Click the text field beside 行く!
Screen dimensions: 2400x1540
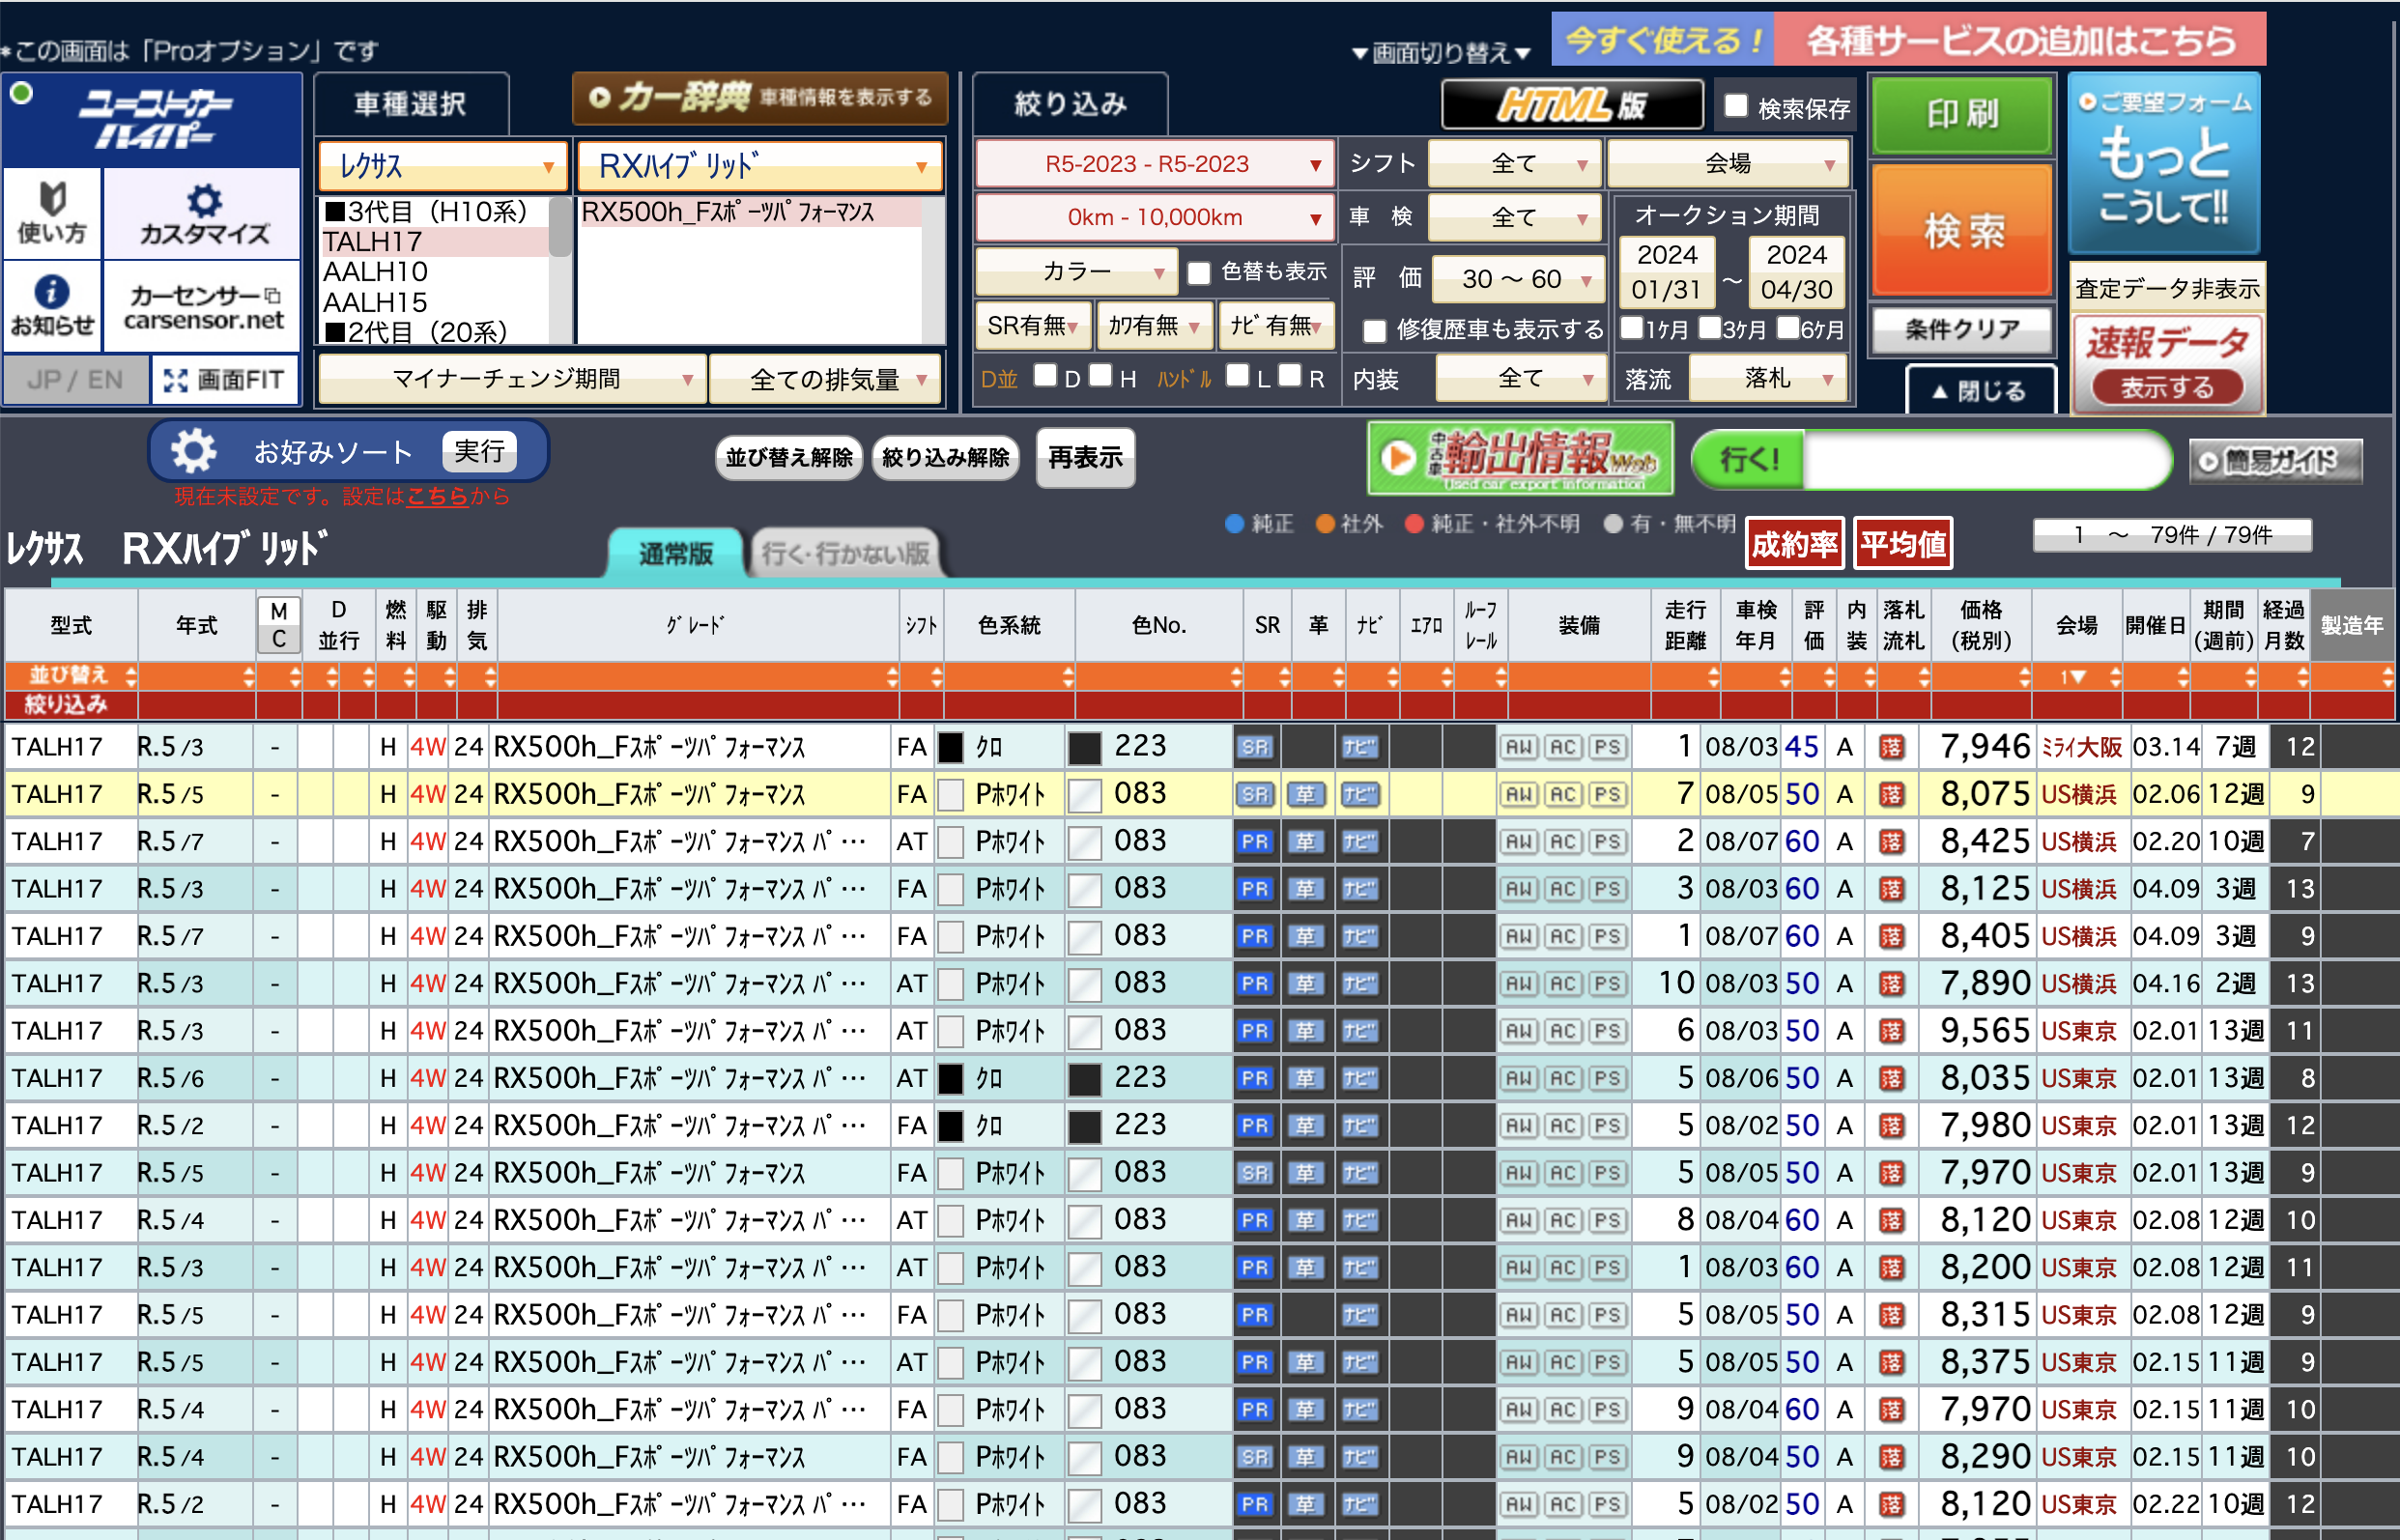[x=1985, y=460]
